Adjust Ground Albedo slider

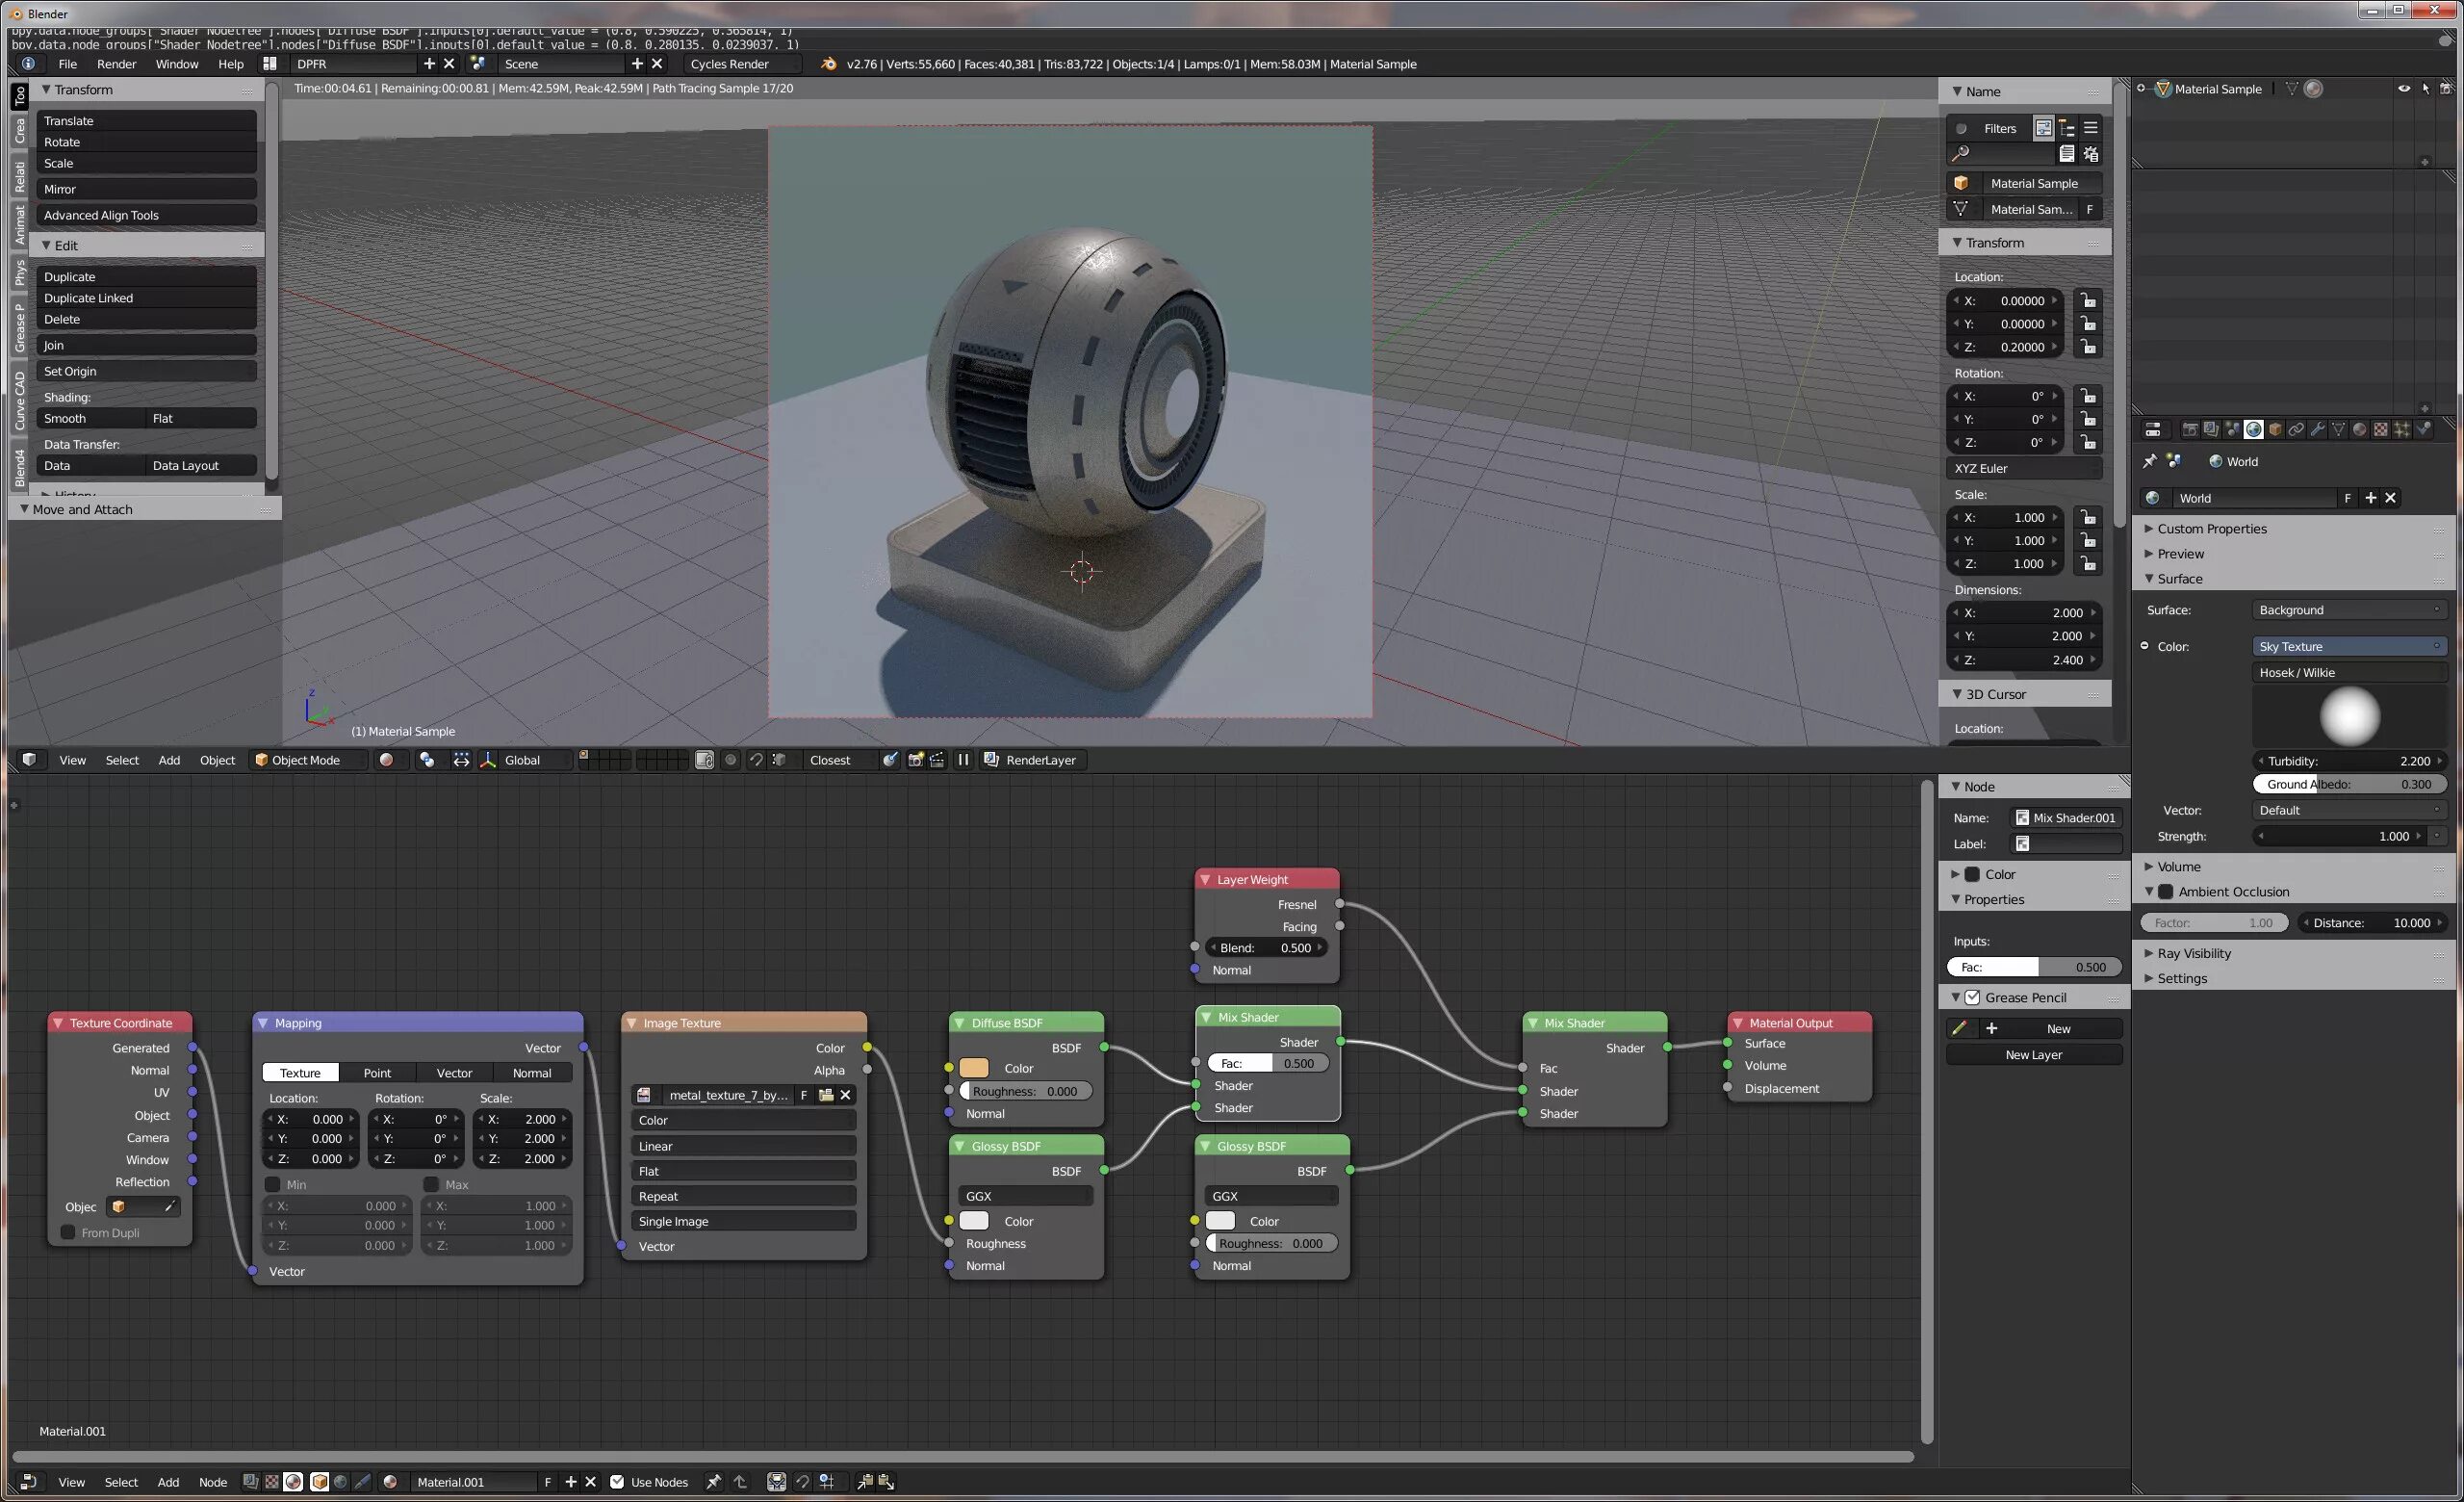pos(2349,785)
